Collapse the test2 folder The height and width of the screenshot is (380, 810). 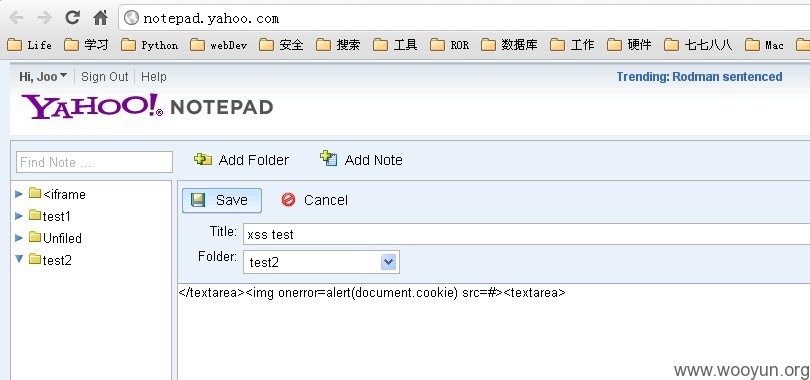point(19,259)
